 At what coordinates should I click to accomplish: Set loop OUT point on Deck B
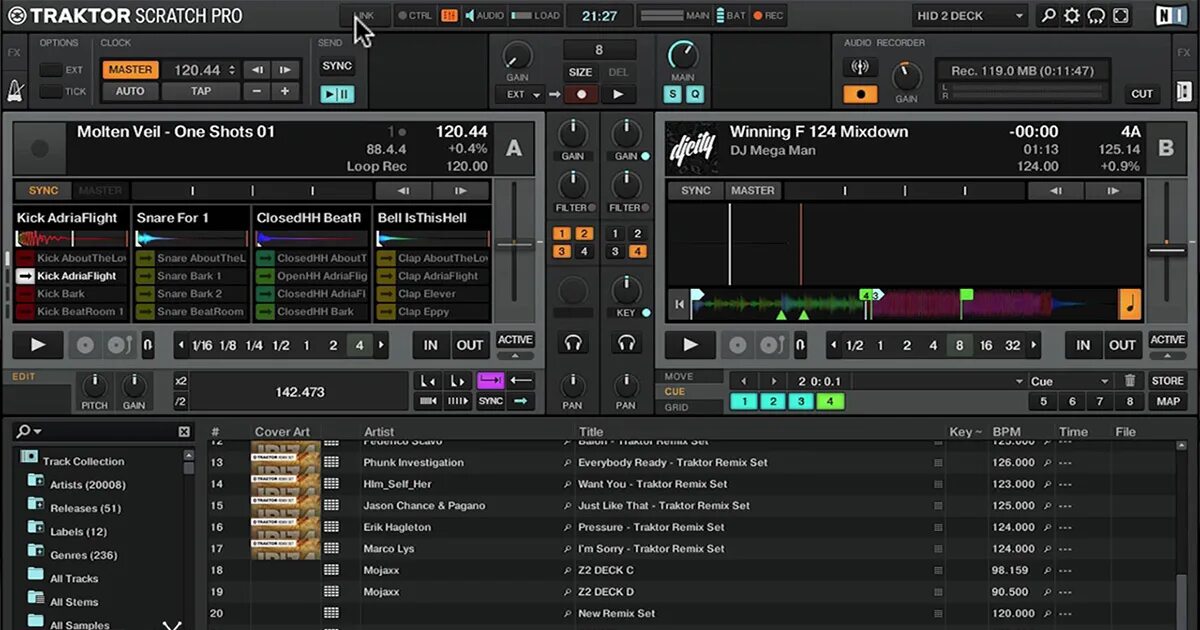click(x=1122, y=345)
